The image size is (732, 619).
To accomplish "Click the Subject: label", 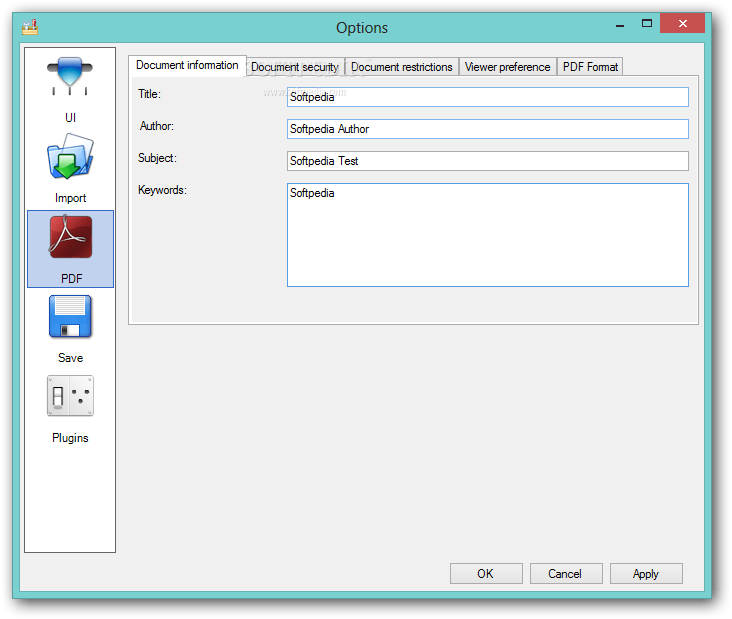I will pyautogui.click(x=157, y=158).
